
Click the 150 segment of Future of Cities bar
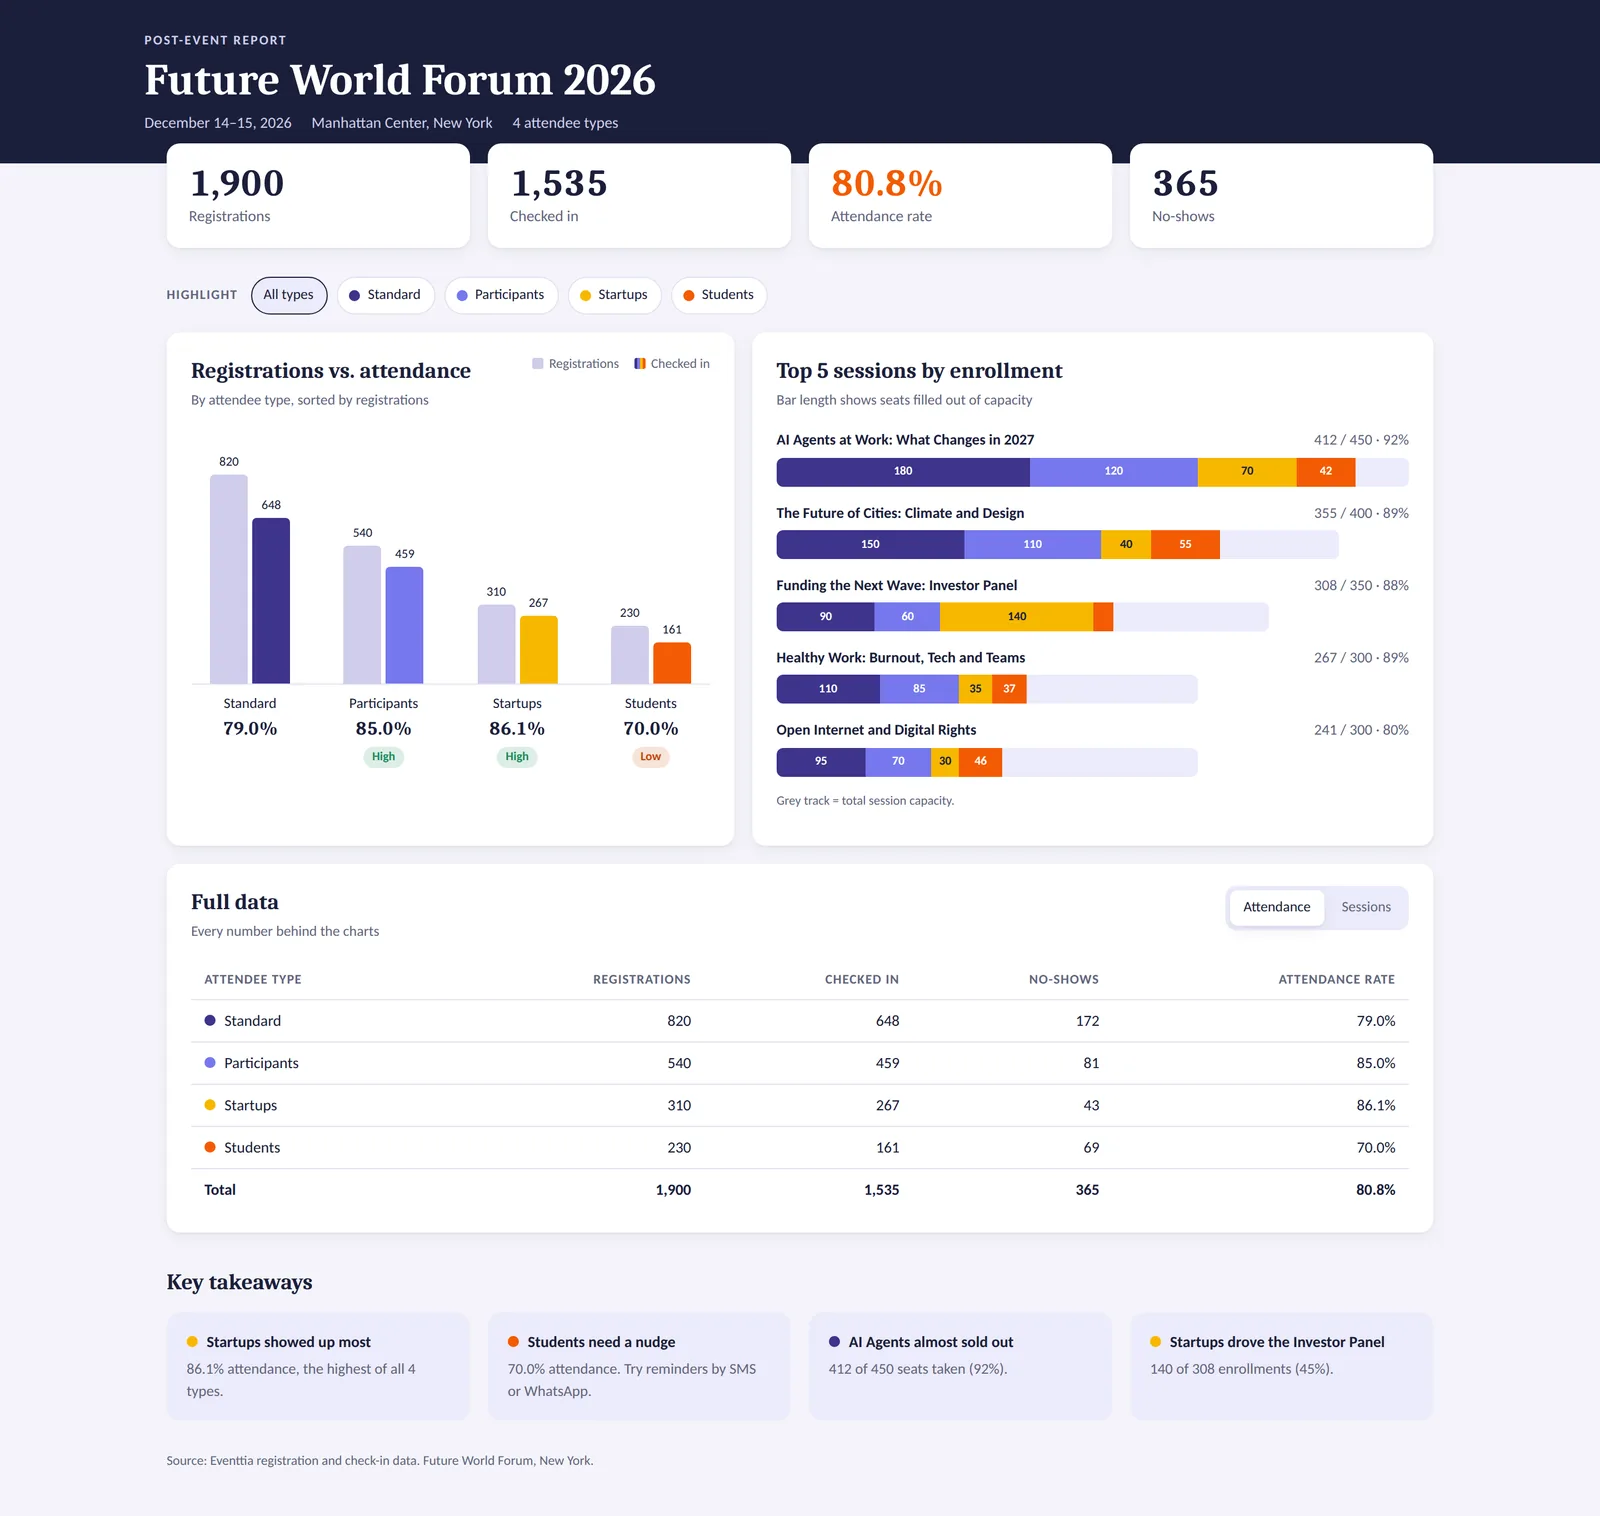pyautogui.click(x=870, y=545)
